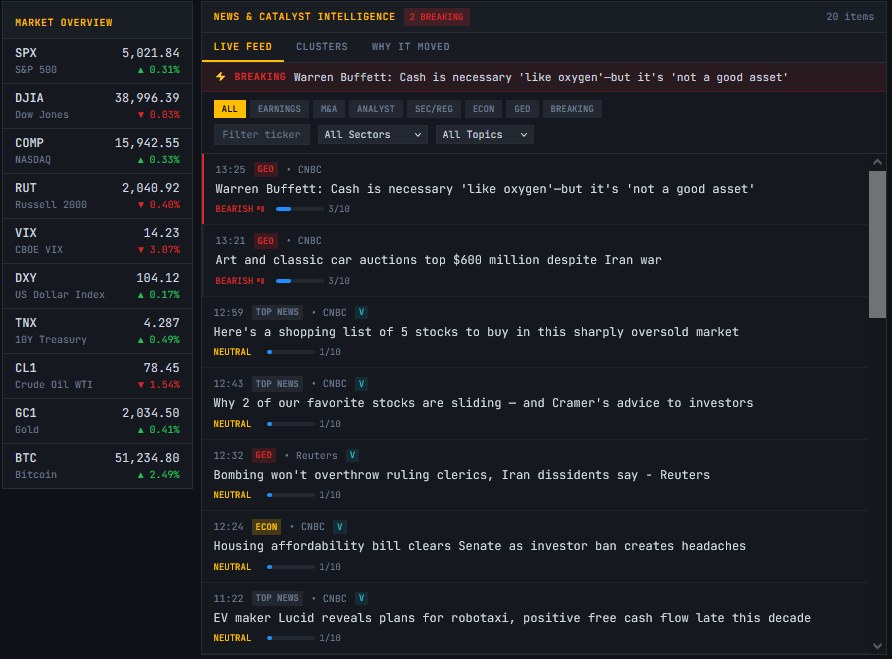Open the All Topics dropdown
Screen dimensions: 892x659
pyautogui.click(x=484, y=134)
